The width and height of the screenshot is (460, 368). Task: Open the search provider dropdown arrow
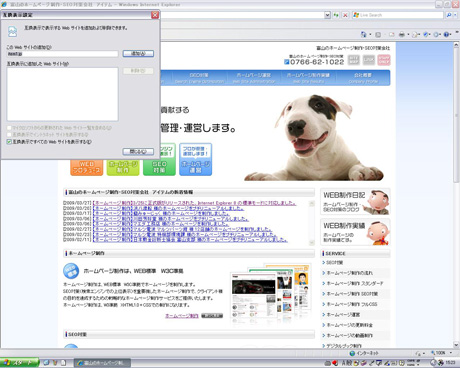pos(456,15)
